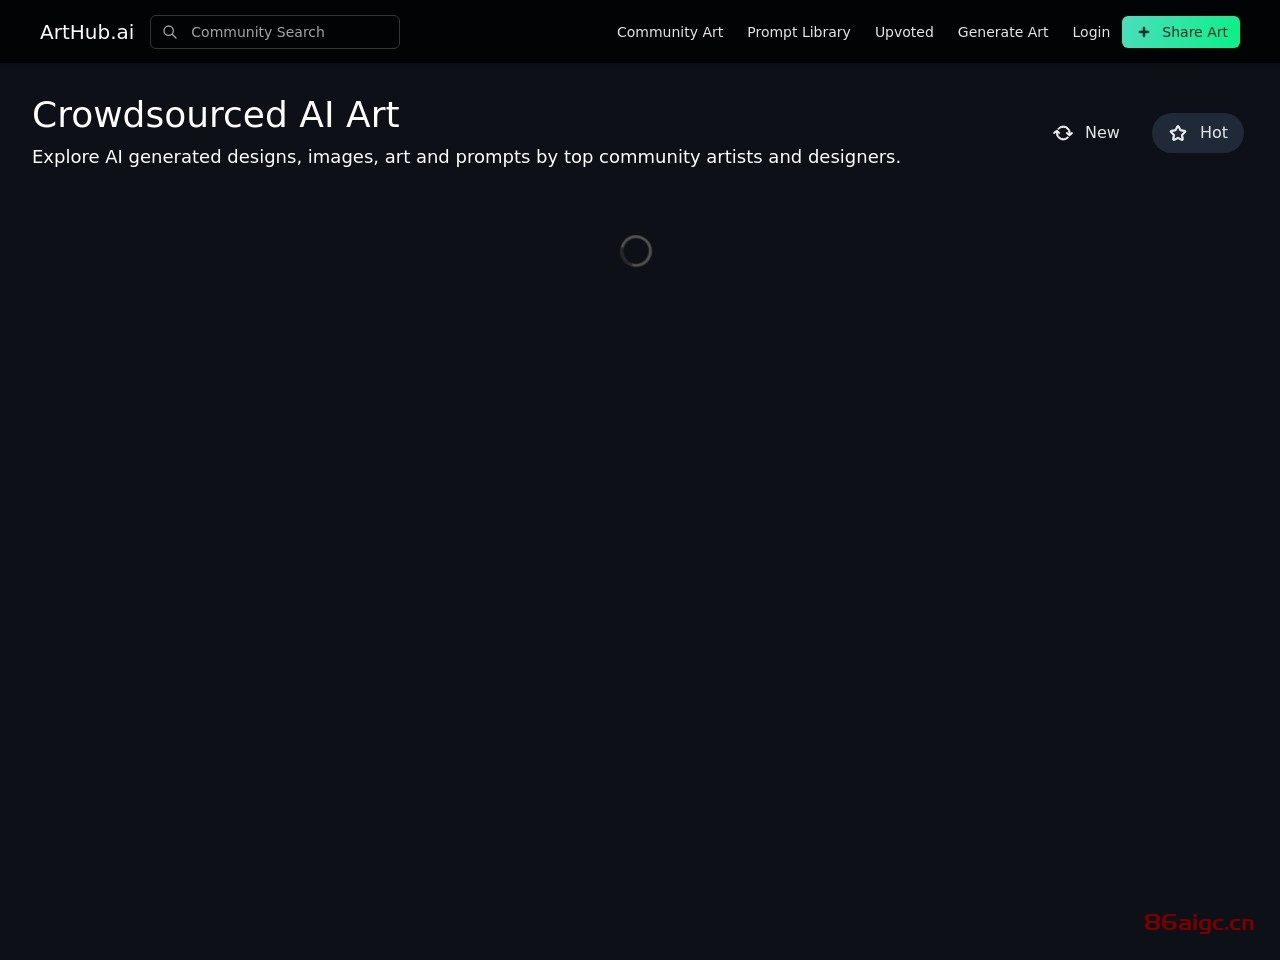Click the magnifier icon in search box
Viewport: 1280px width, 960px height.
pyautogui.click(x=170, y=32)
